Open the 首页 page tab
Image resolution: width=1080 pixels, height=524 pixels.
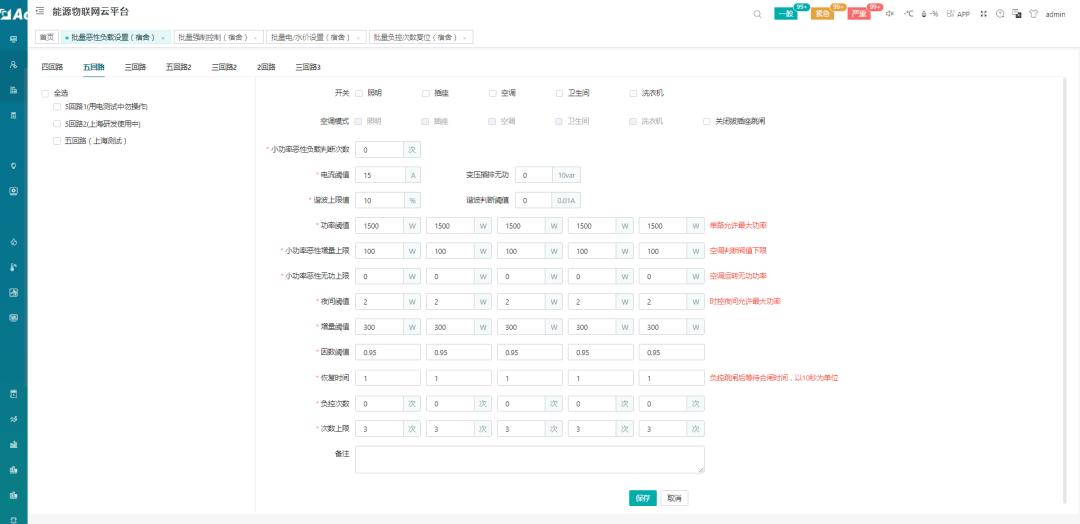(47, 37)
